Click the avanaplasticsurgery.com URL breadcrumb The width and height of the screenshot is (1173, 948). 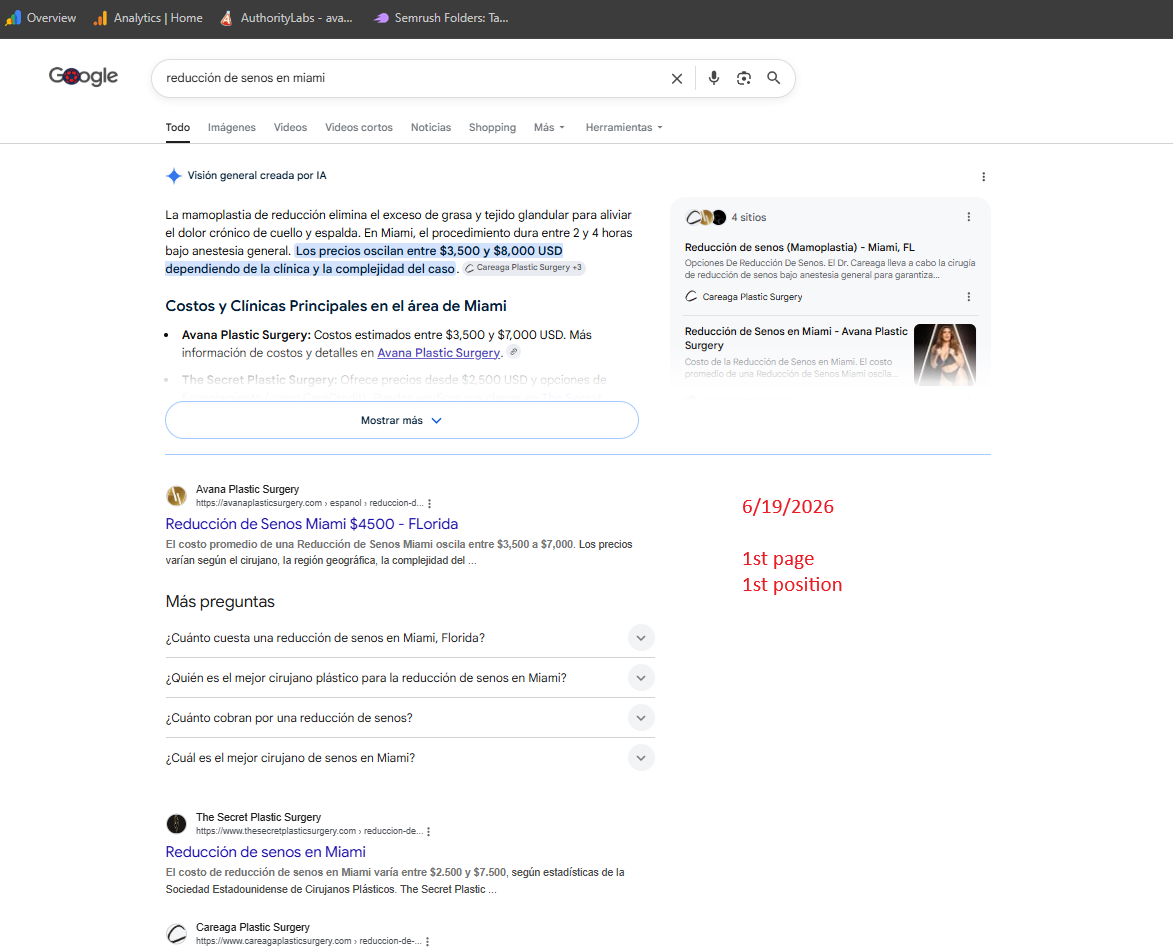click(310, 504)
